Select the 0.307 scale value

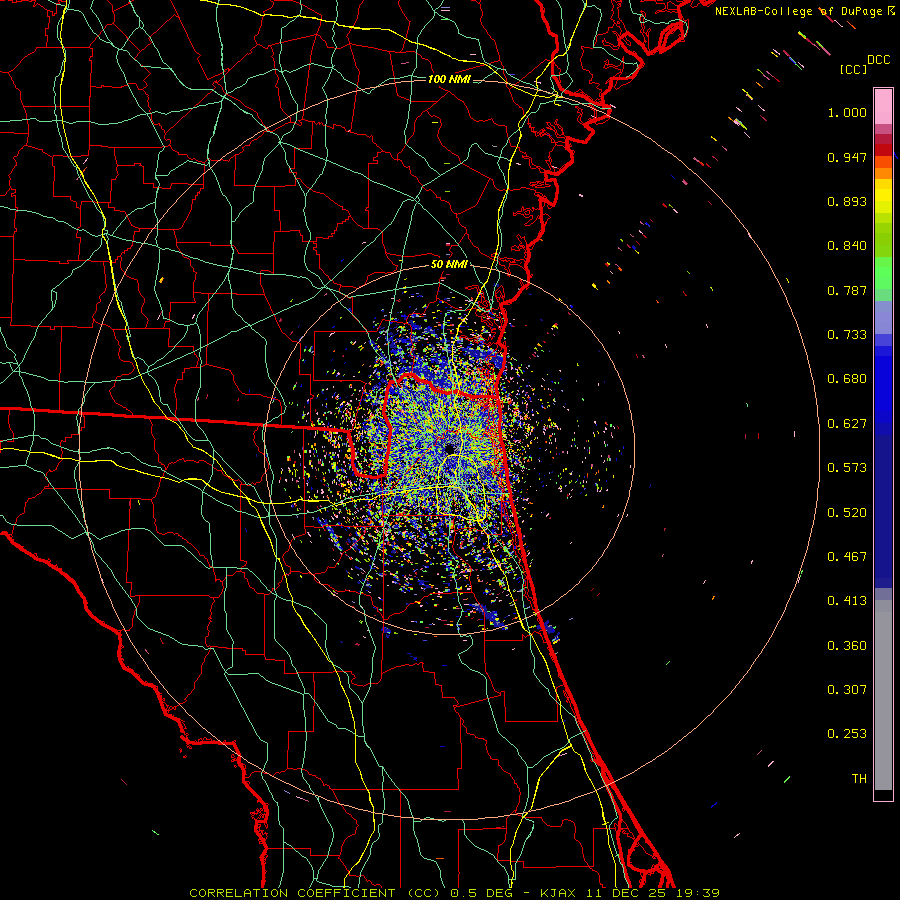[847, 690]
